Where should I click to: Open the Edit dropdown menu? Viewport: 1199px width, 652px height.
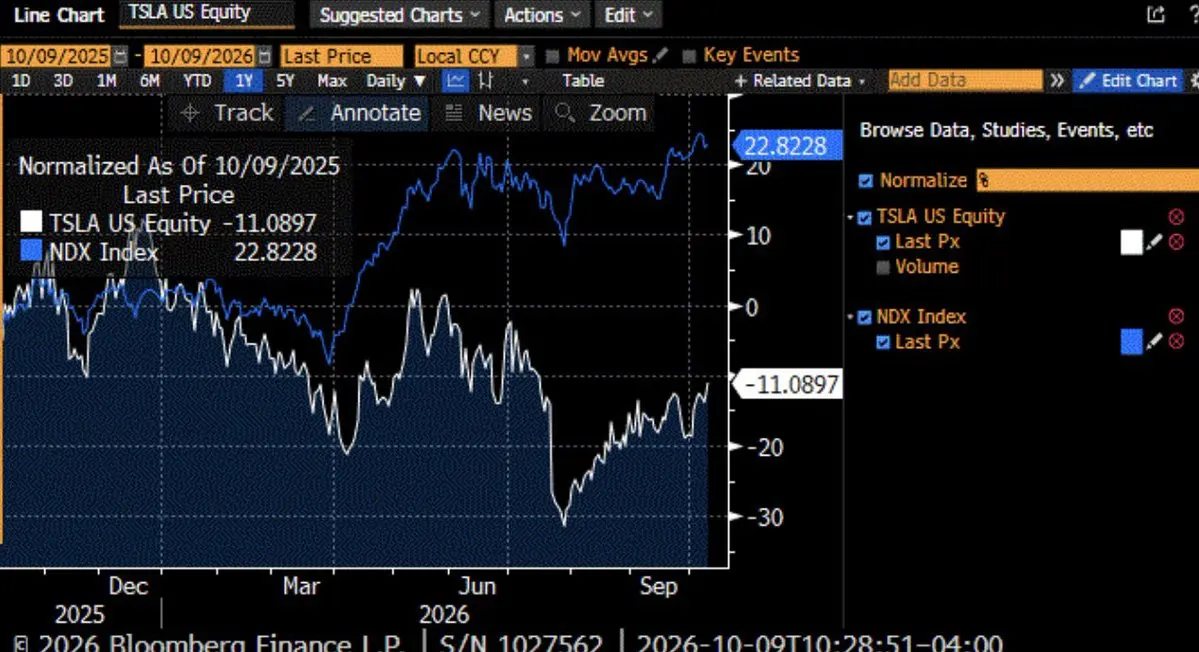click(x=629, y=15)
